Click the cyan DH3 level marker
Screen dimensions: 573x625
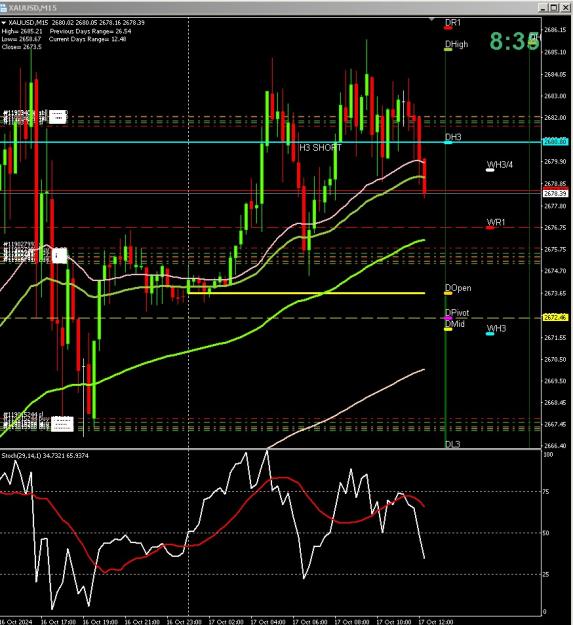[448, 142]
